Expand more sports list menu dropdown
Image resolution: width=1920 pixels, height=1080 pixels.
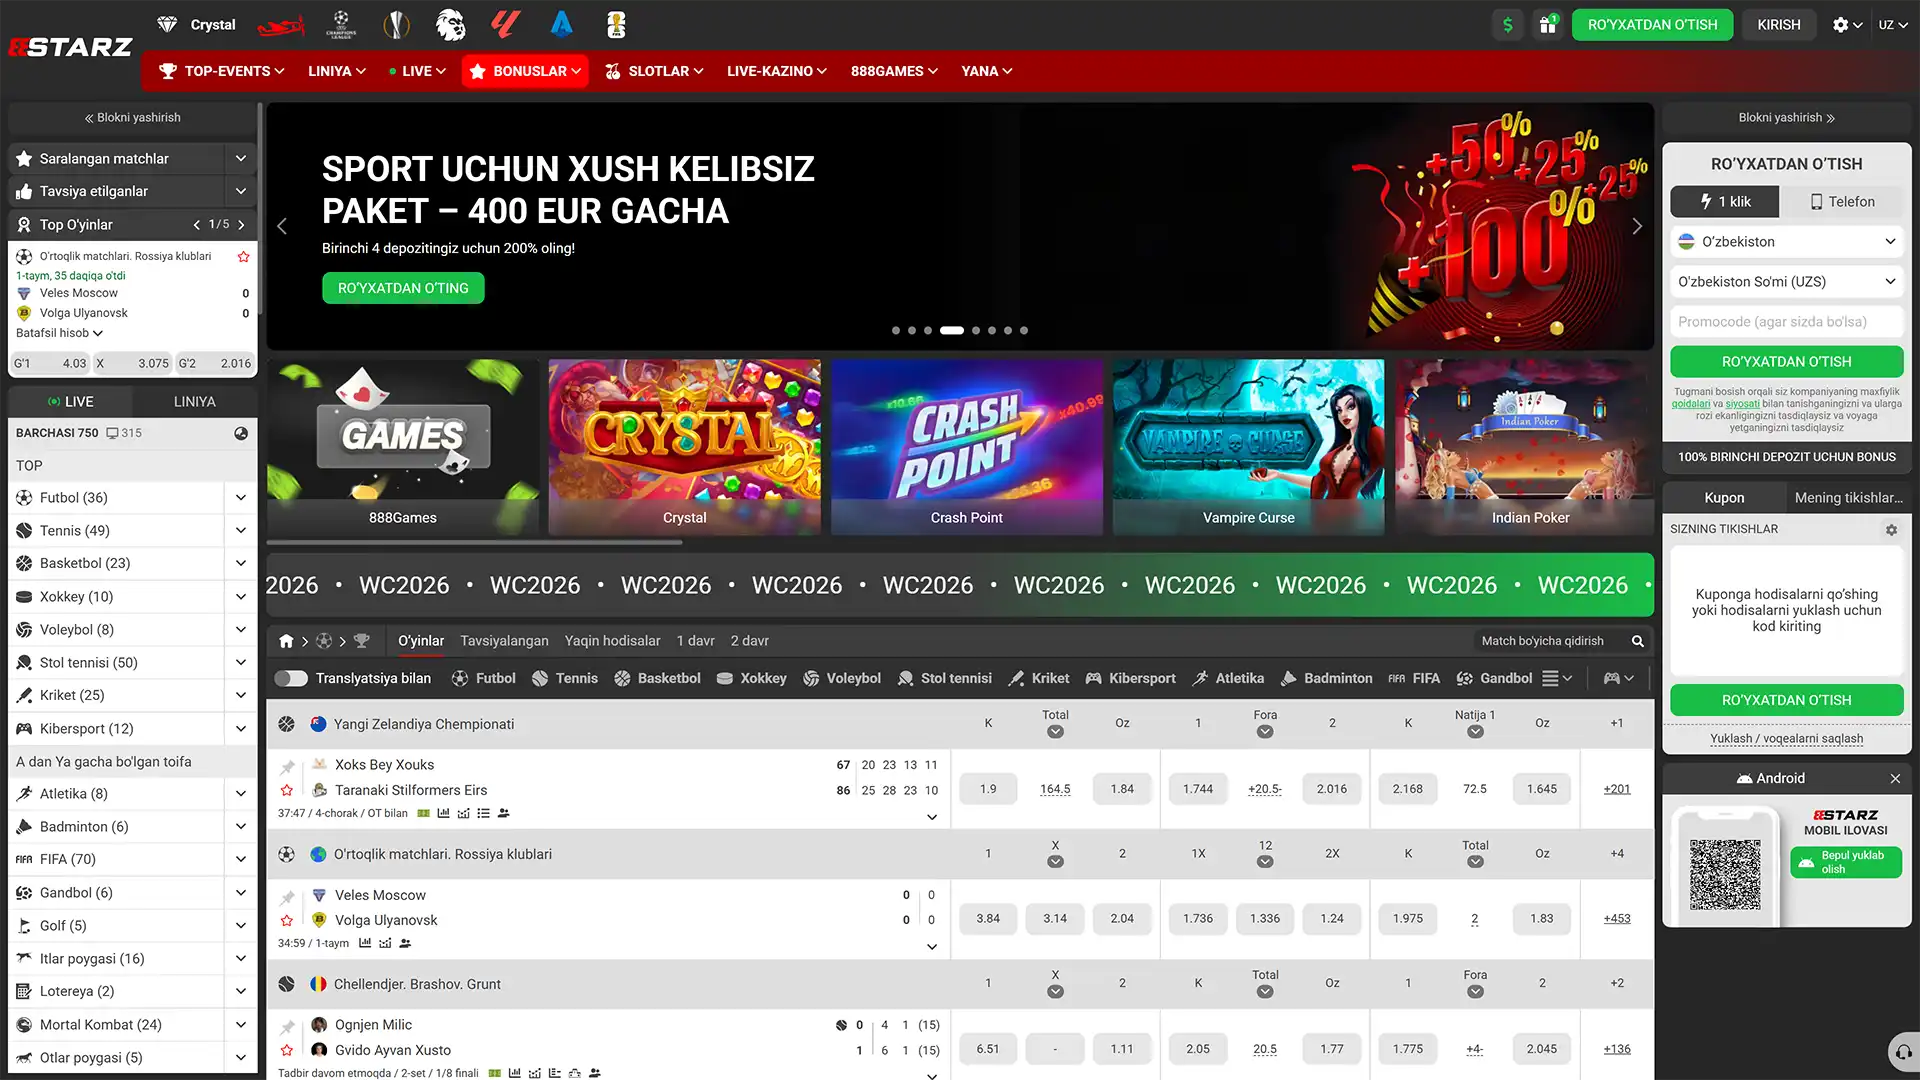tap(1556, 678)
